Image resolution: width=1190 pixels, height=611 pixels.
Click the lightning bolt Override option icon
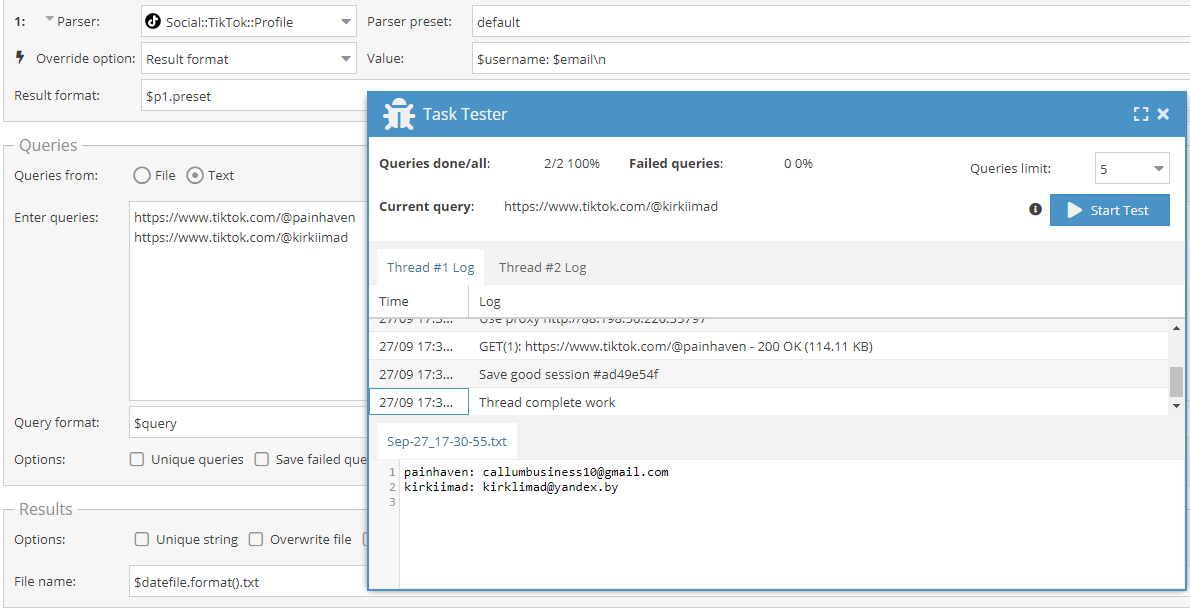[x=20, y=58]
